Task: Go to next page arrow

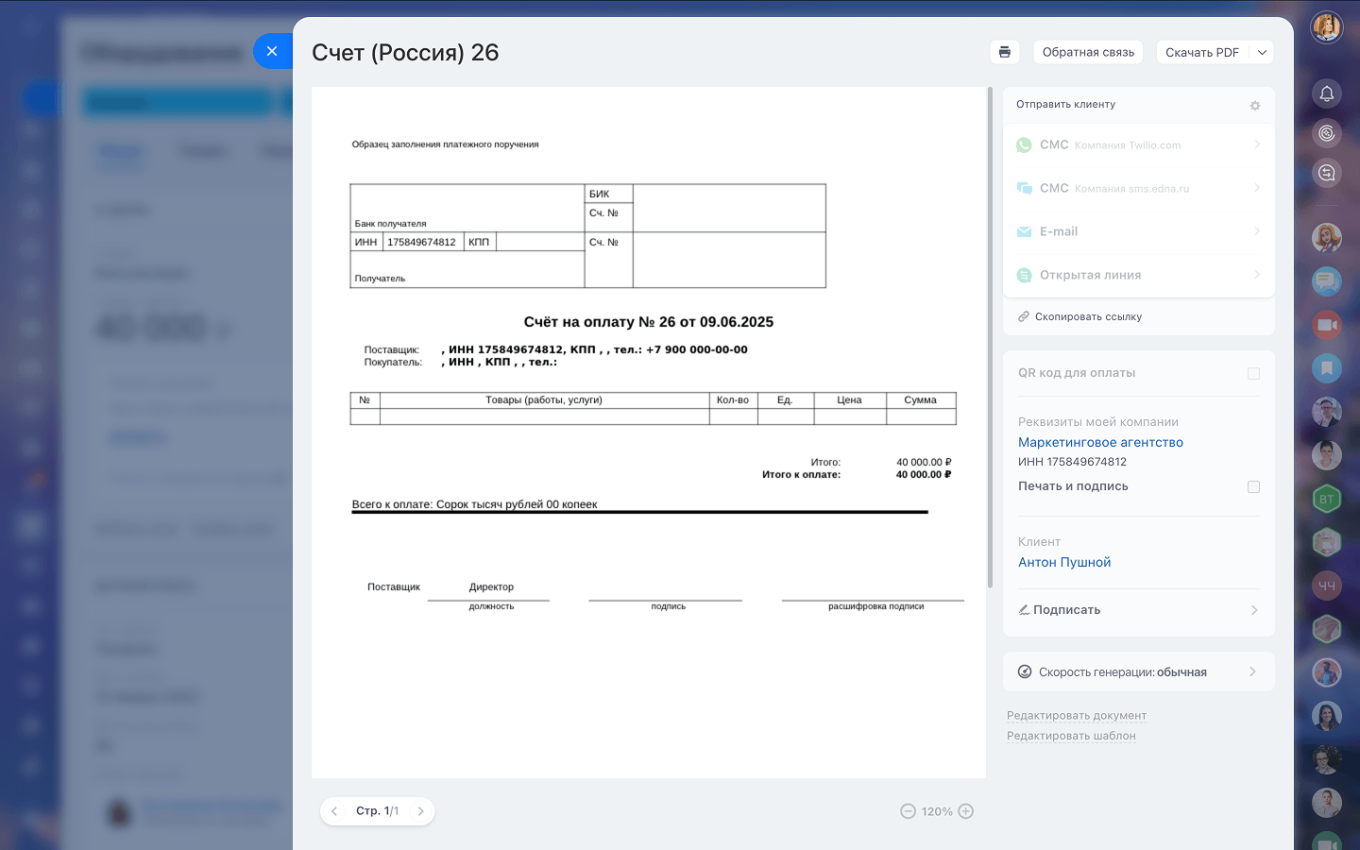Action: pyautogui.click(x=421, y=811)
